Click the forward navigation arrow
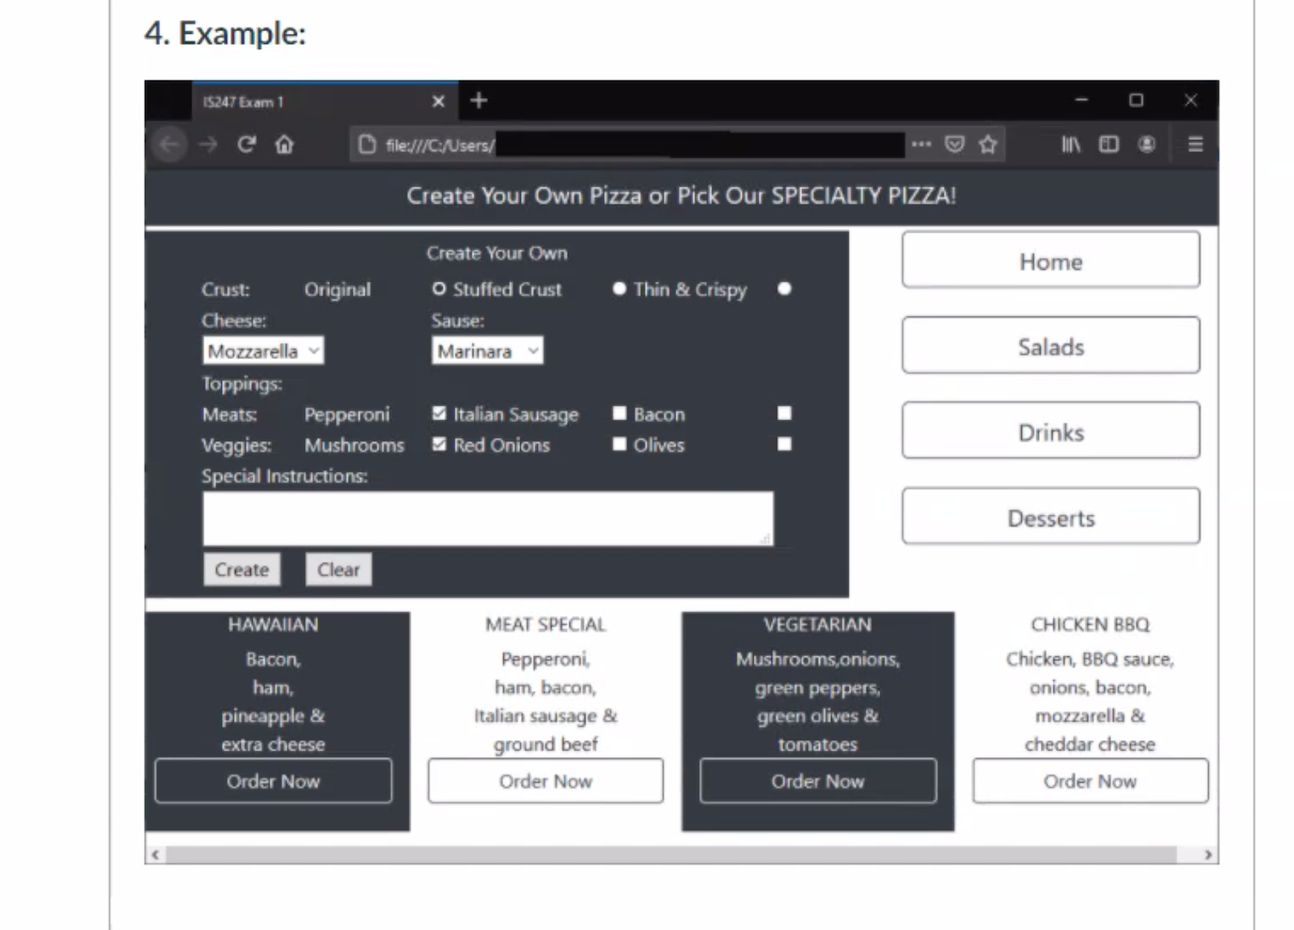This screenshot has height=930, width=1294. [x=207, y=144]
